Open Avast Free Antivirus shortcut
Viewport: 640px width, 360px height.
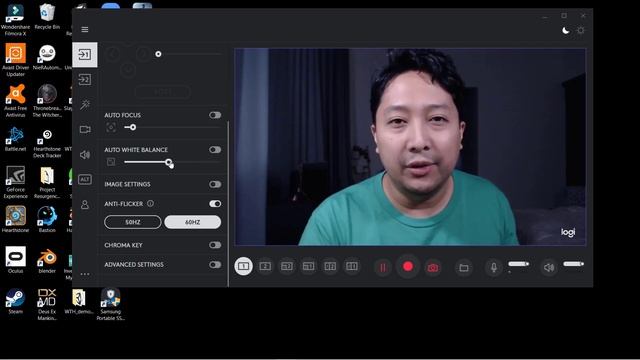click(16, 101)
